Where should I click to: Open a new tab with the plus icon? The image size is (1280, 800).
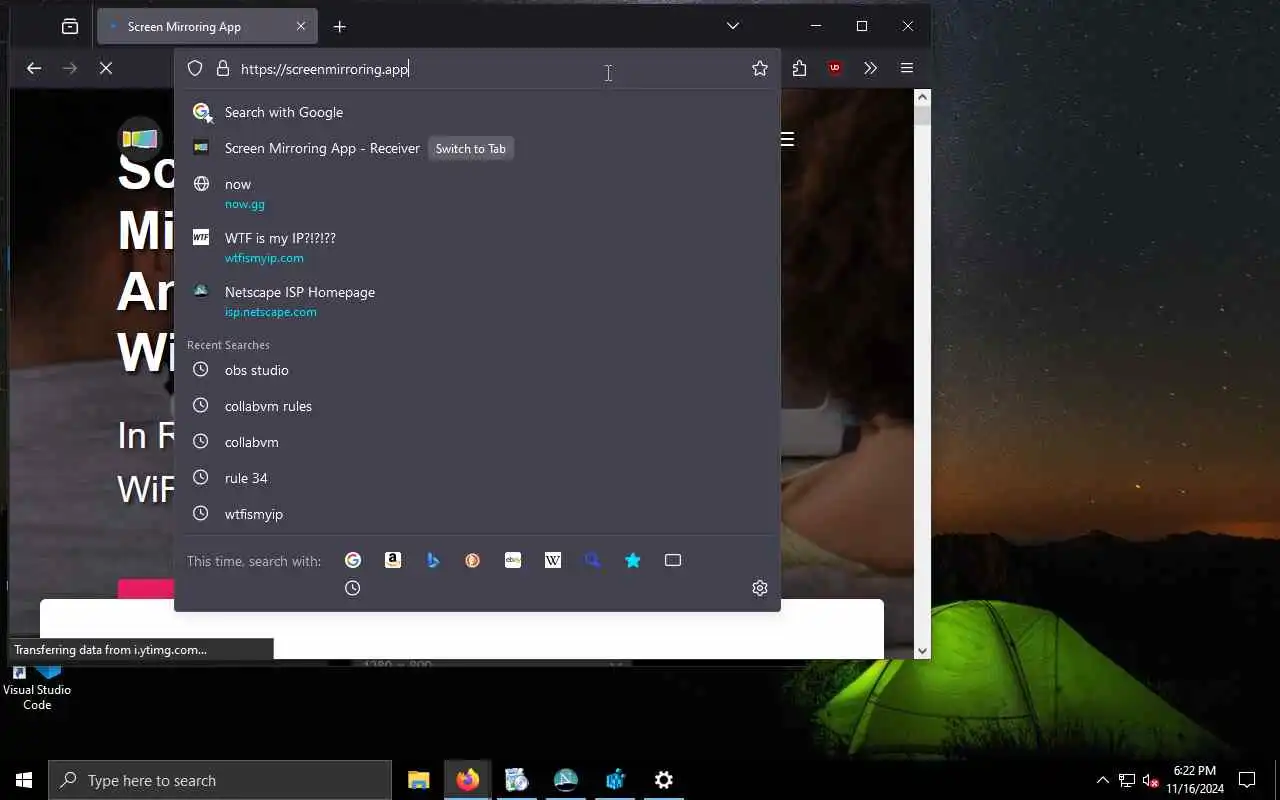click(340, 27)
